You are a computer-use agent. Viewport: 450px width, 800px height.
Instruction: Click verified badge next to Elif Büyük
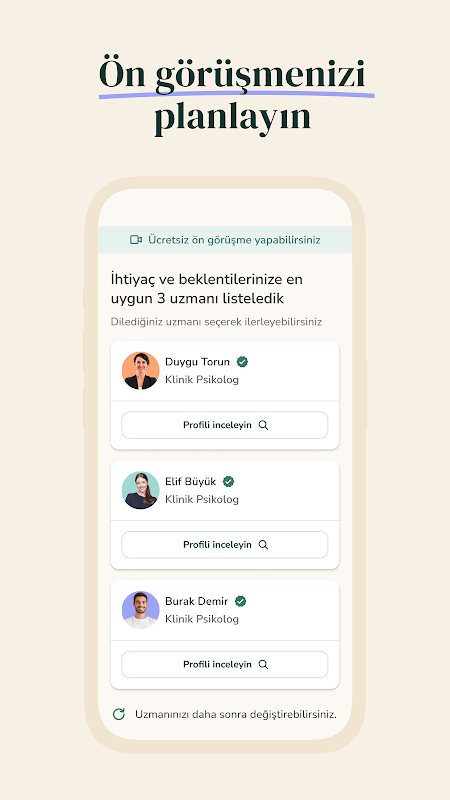pos(229,482)
